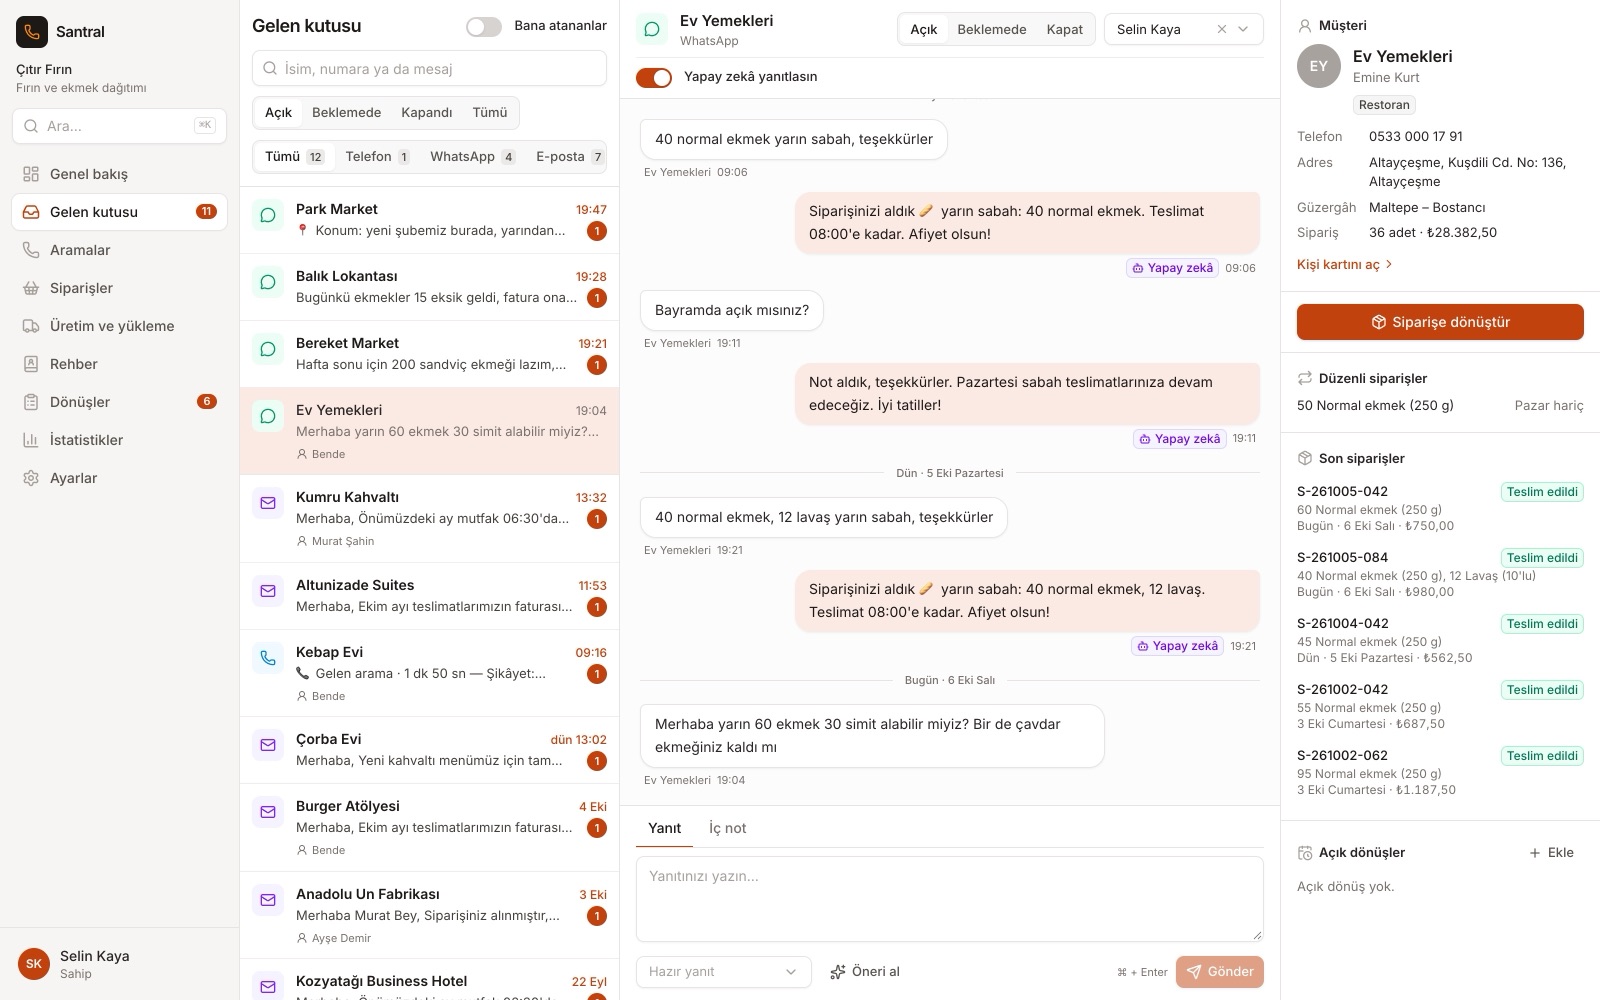Clear the Selin Kaya assignee with X
Image resolution: width=1600 pixels, height=1000 pixels.
click(x=1221, y=29)
